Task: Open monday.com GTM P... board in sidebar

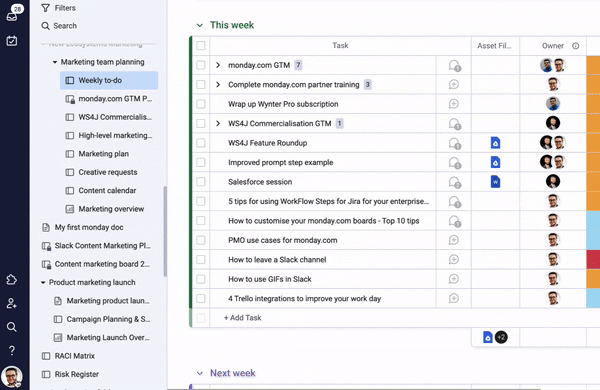Action: tap(109, 99)
